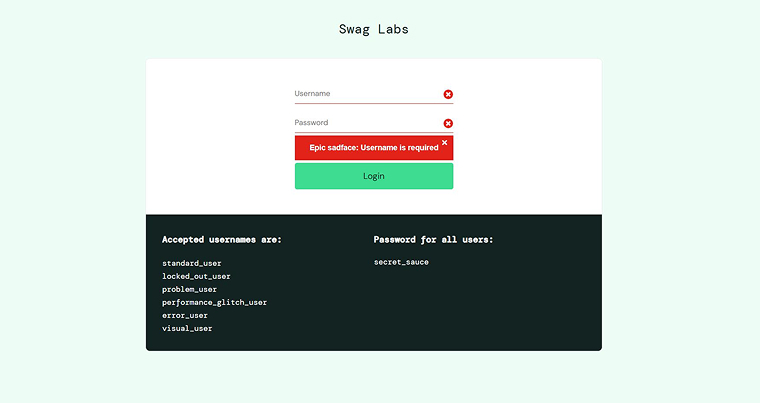Click the problem_user username text
The height and width of the screenshot is (403, 760).
(190, 290)
